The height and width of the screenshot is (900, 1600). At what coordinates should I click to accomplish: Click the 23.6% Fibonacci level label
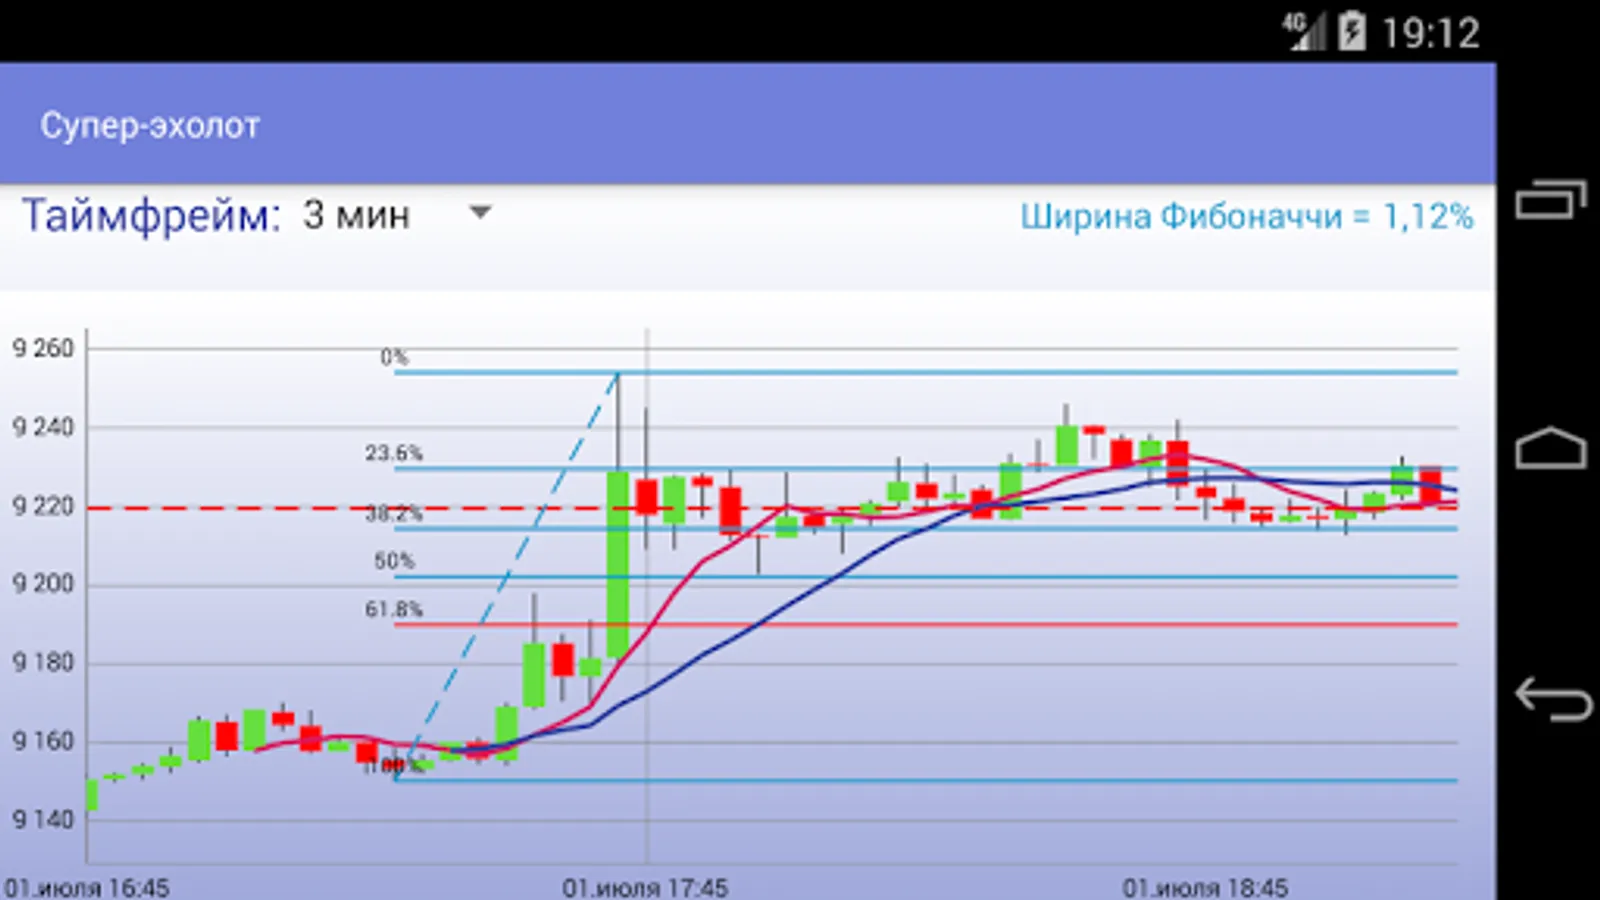394,453
